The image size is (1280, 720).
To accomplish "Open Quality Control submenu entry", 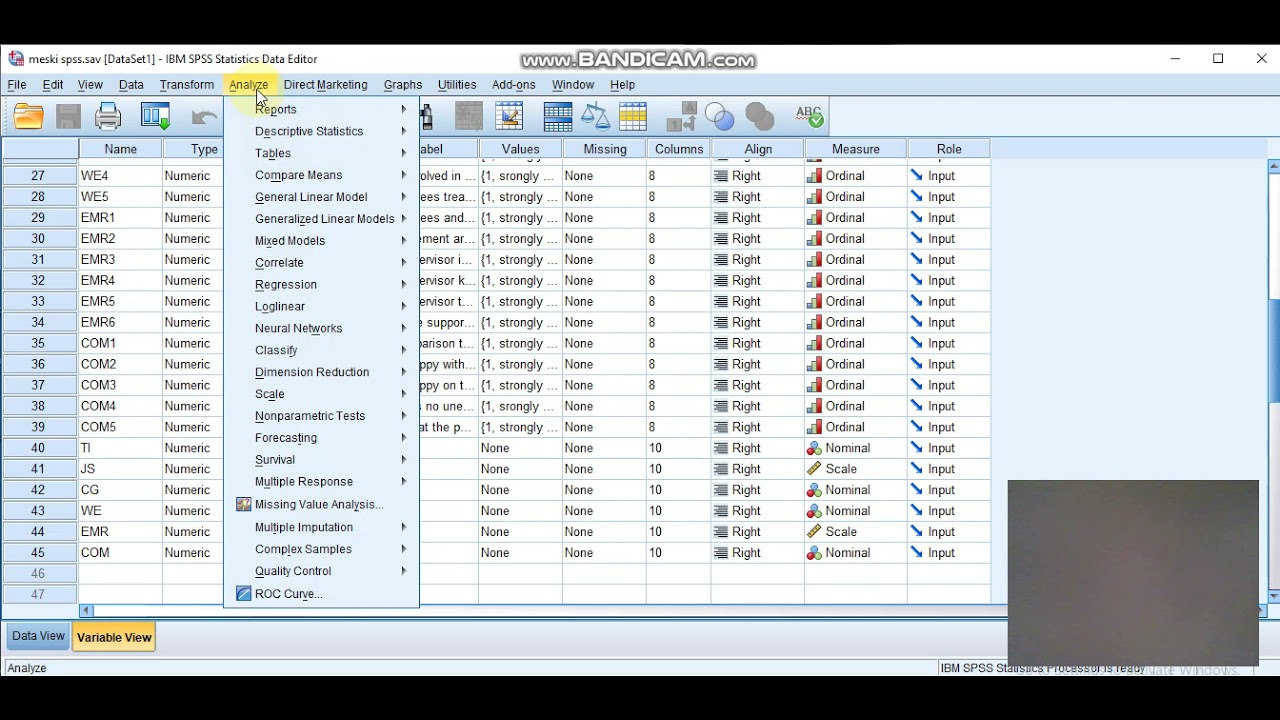I will (x=321, y=571).
